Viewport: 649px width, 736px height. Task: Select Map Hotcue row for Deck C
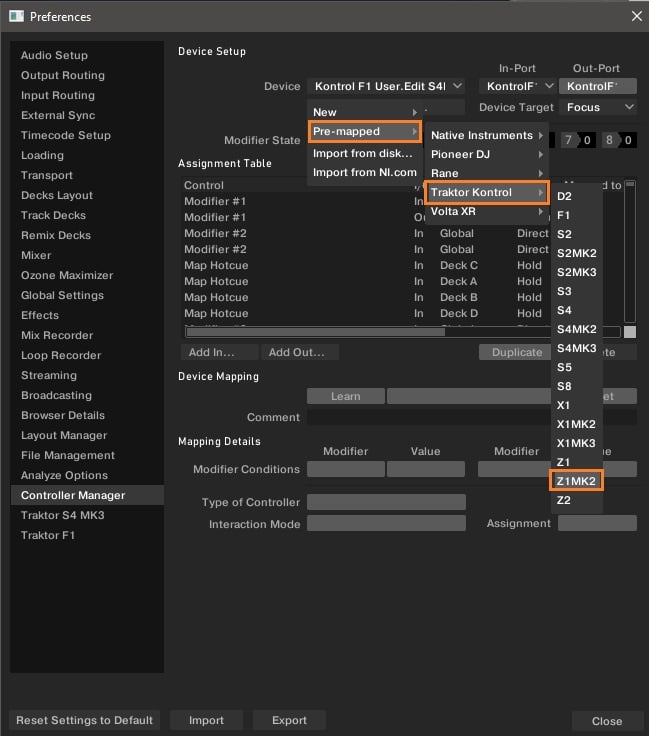[x=366, y=266]
